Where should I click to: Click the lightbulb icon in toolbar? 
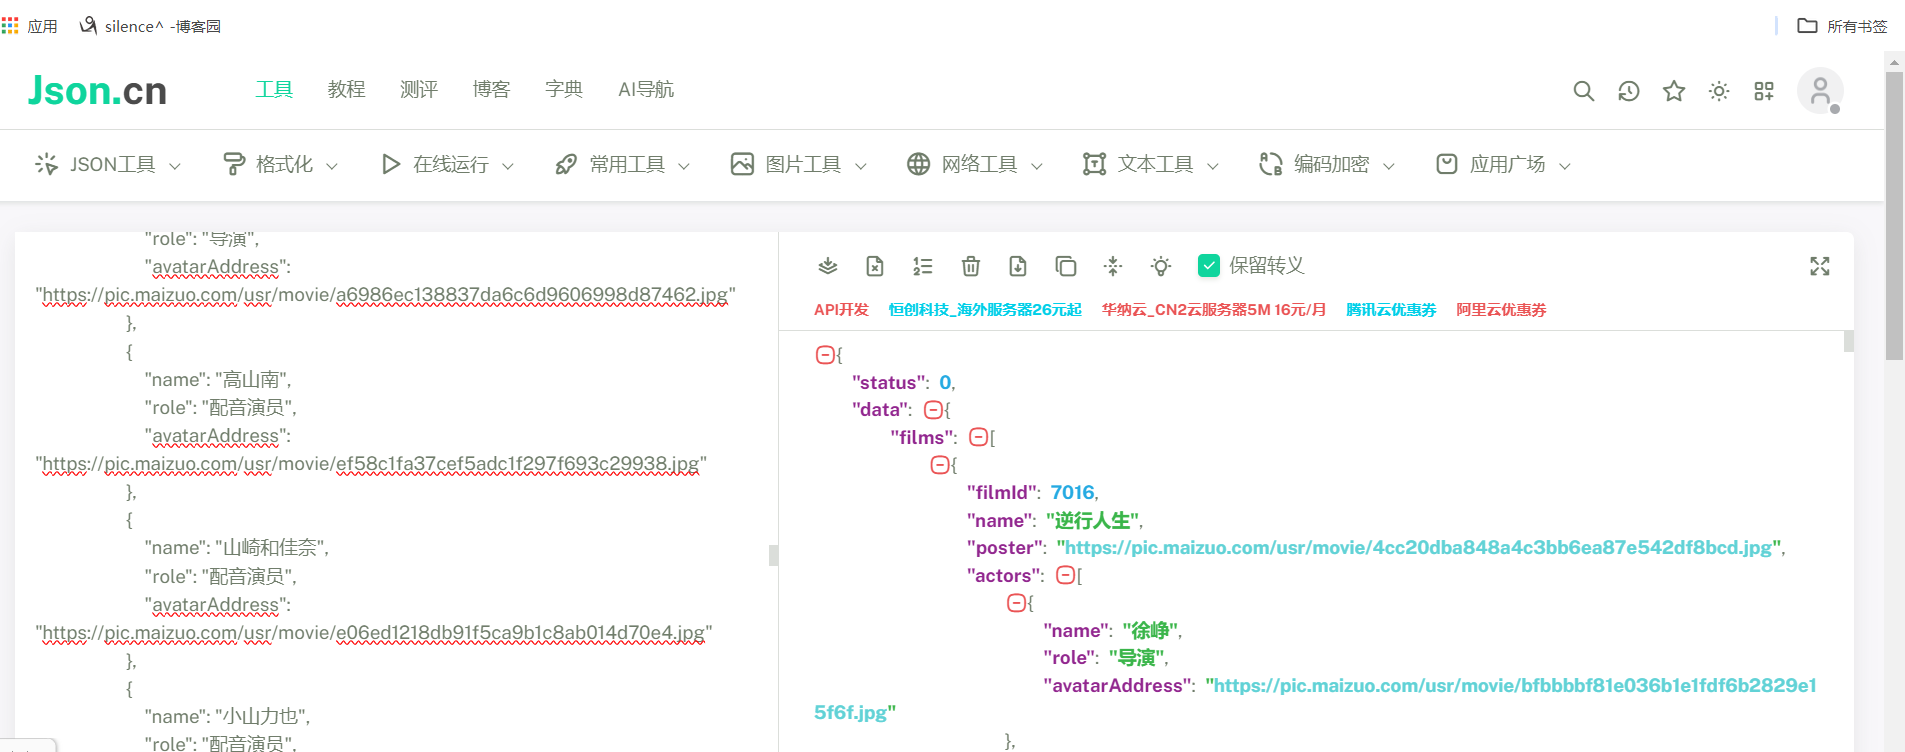click(1161, 266)
